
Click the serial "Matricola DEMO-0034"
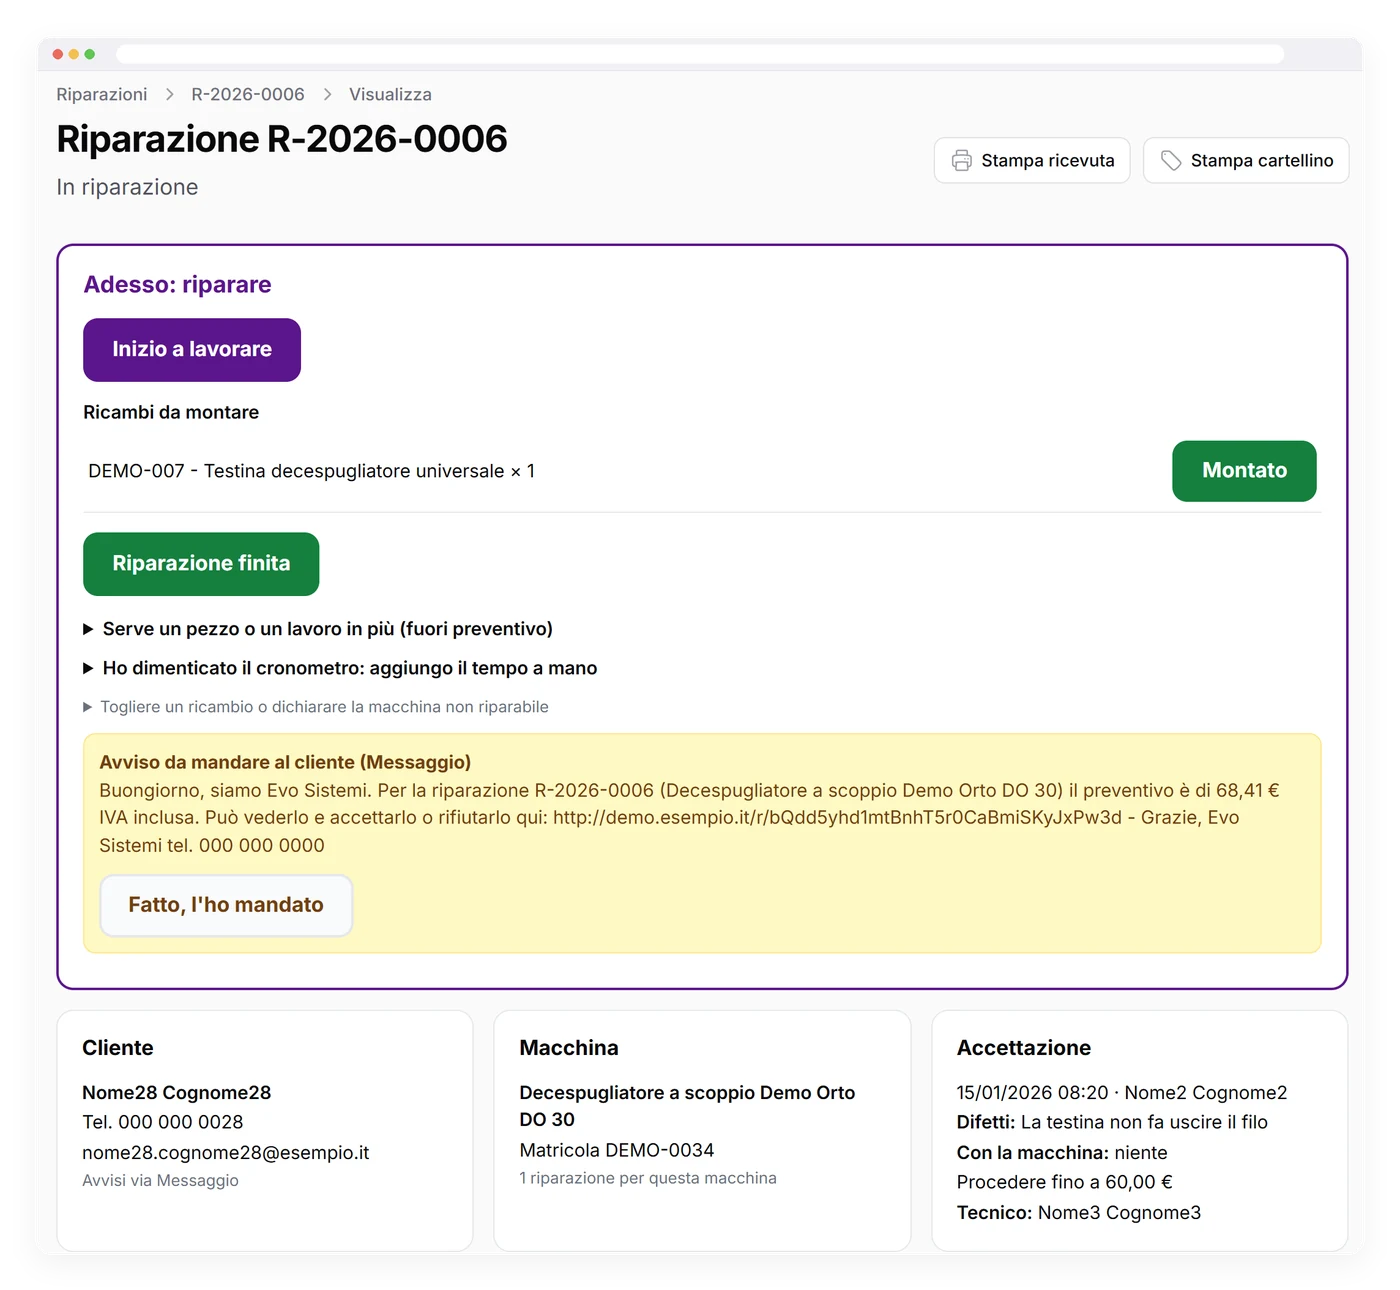617,1150
